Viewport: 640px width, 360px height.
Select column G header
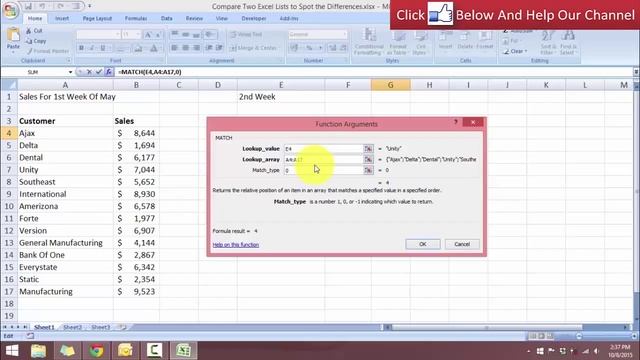[390, 85]
